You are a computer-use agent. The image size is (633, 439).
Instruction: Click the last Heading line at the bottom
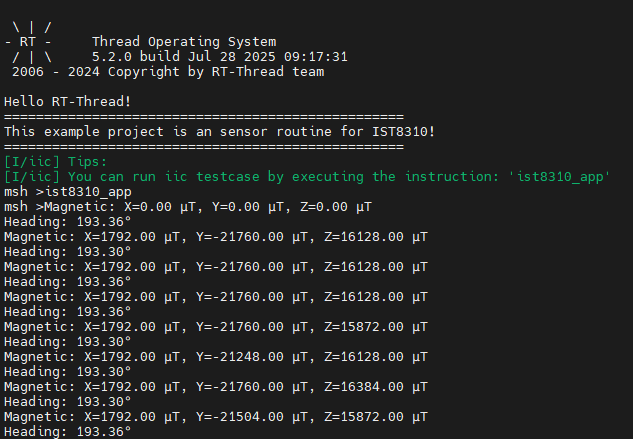coord(67,432)
